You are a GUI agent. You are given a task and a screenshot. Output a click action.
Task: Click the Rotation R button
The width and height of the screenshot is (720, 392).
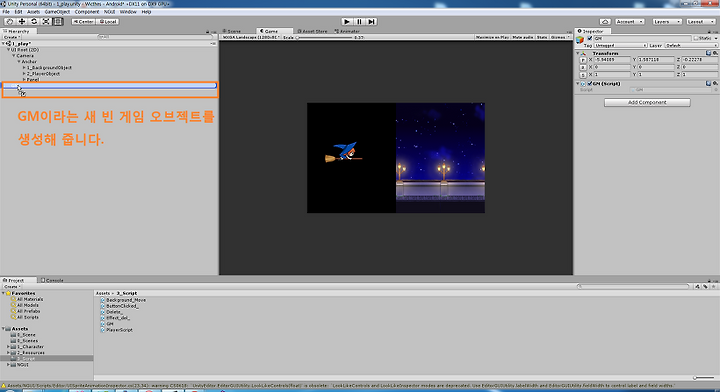583,67
